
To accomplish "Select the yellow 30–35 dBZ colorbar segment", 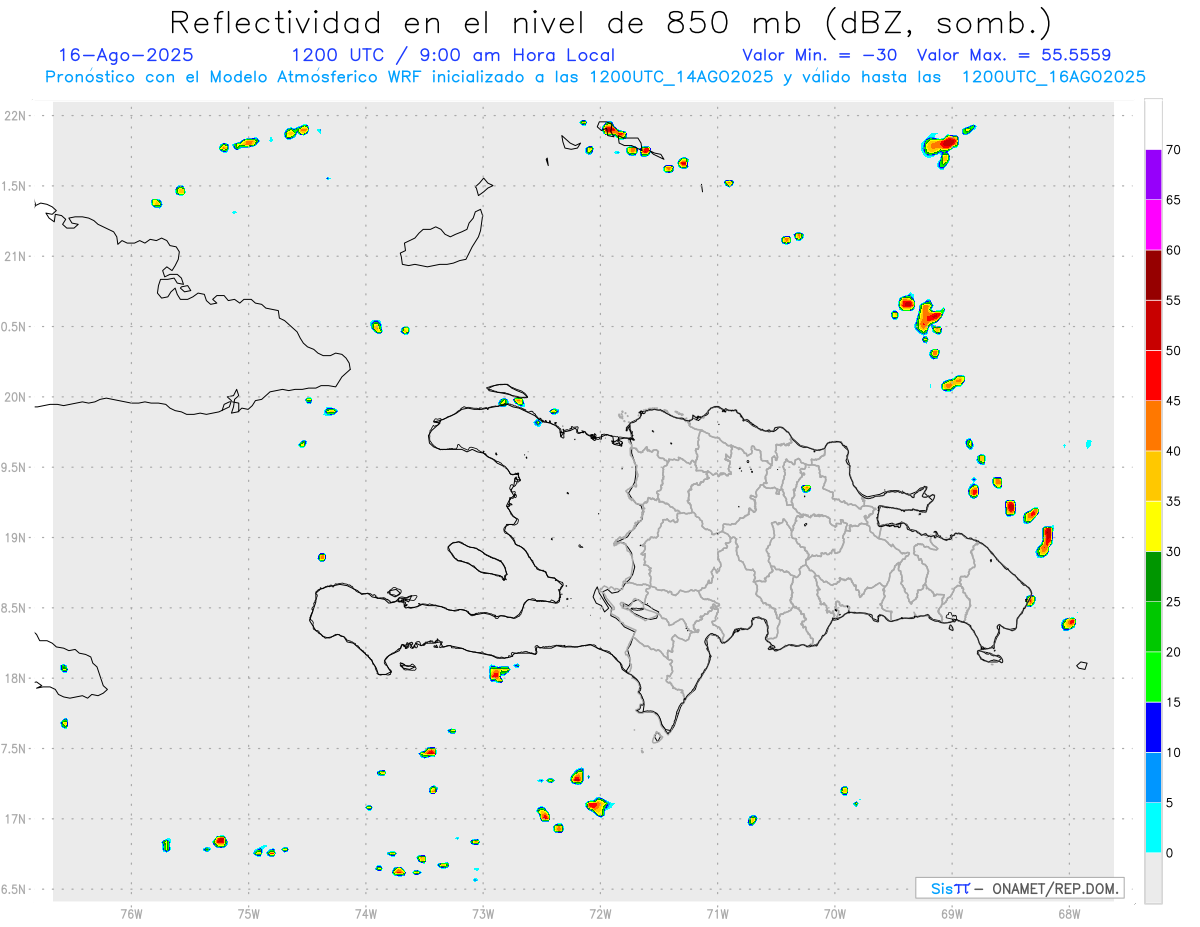I will click(x=1153, y=526).
